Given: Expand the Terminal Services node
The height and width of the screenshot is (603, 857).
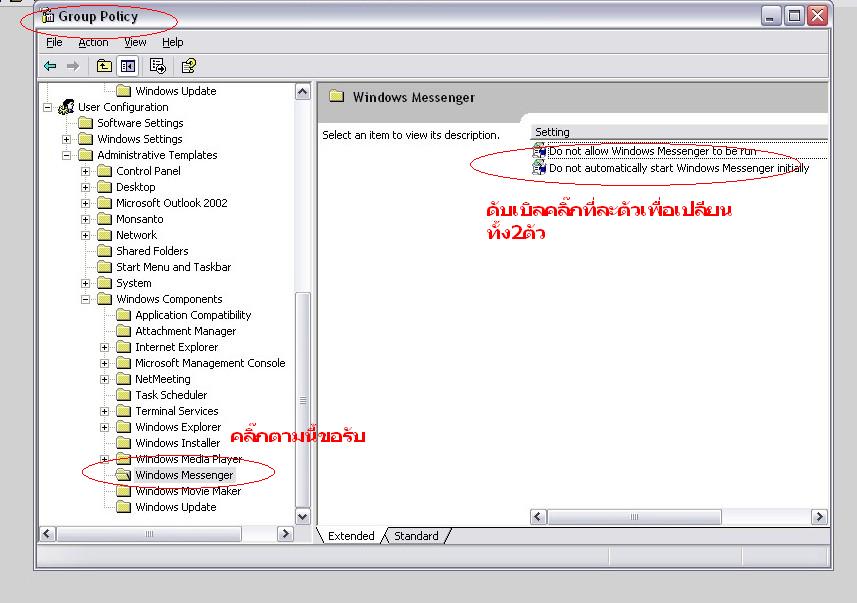Looking at the screenshot, I should coord(104,411).
